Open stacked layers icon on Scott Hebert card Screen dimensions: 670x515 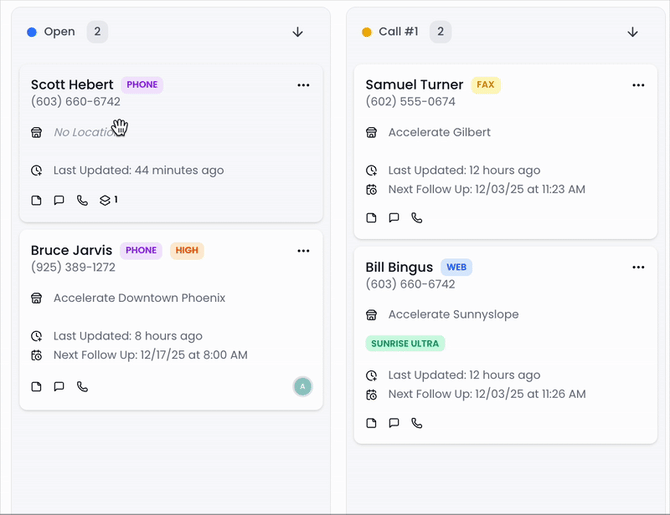[x=106, y=201]
